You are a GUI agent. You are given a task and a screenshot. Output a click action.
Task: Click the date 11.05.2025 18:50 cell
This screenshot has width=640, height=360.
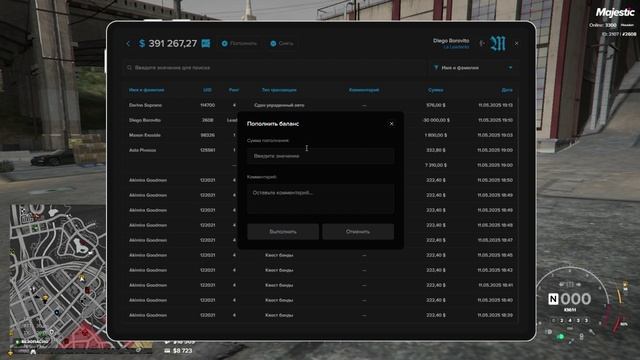tap(495, 180)
